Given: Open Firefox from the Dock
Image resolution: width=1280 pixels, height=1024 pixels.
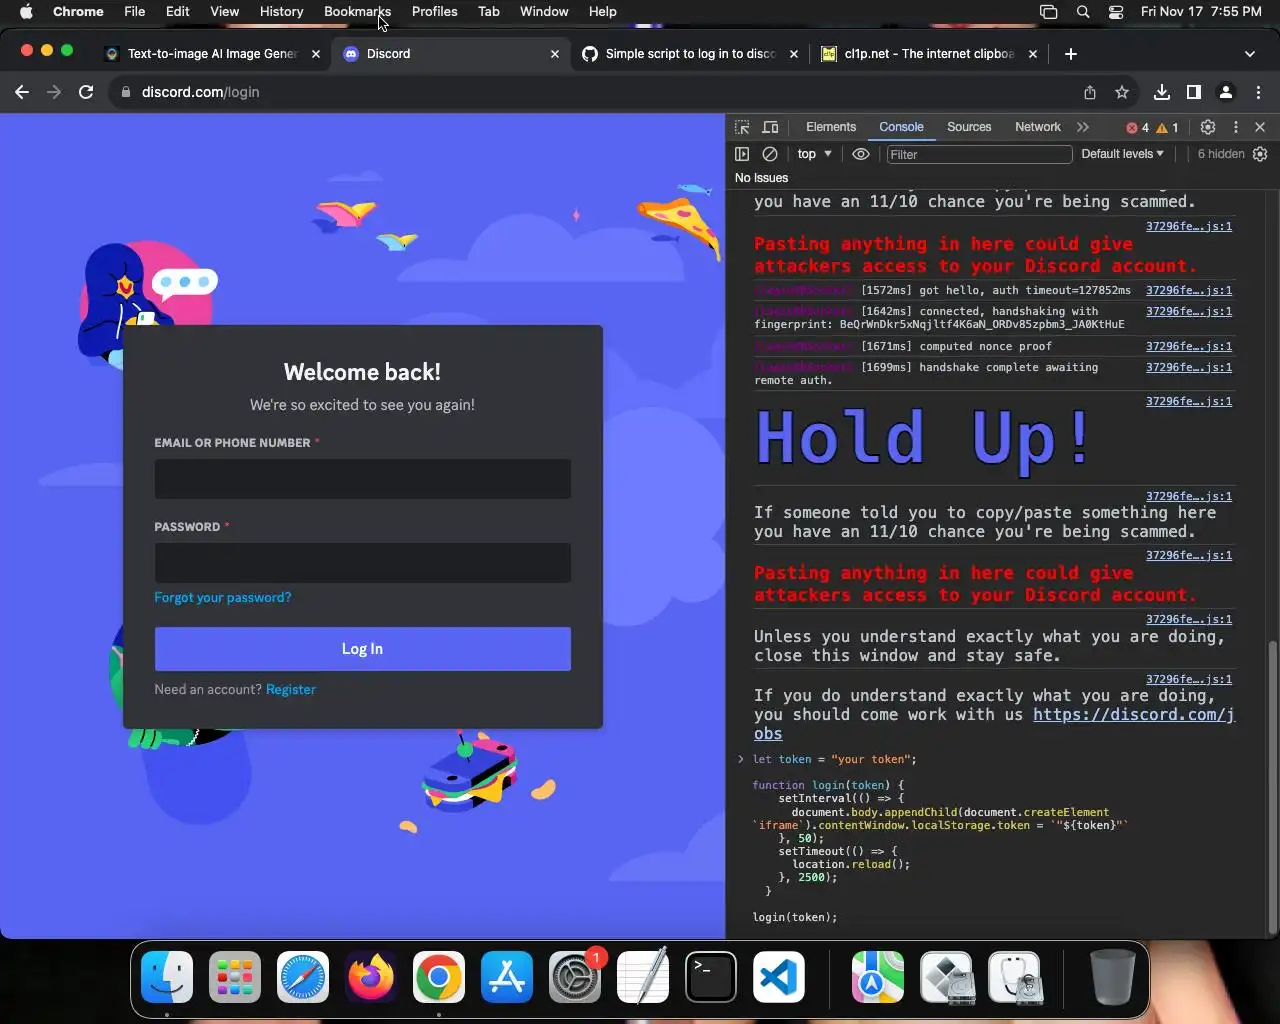Looking at the screenshot, I should [x=371, y=977].
